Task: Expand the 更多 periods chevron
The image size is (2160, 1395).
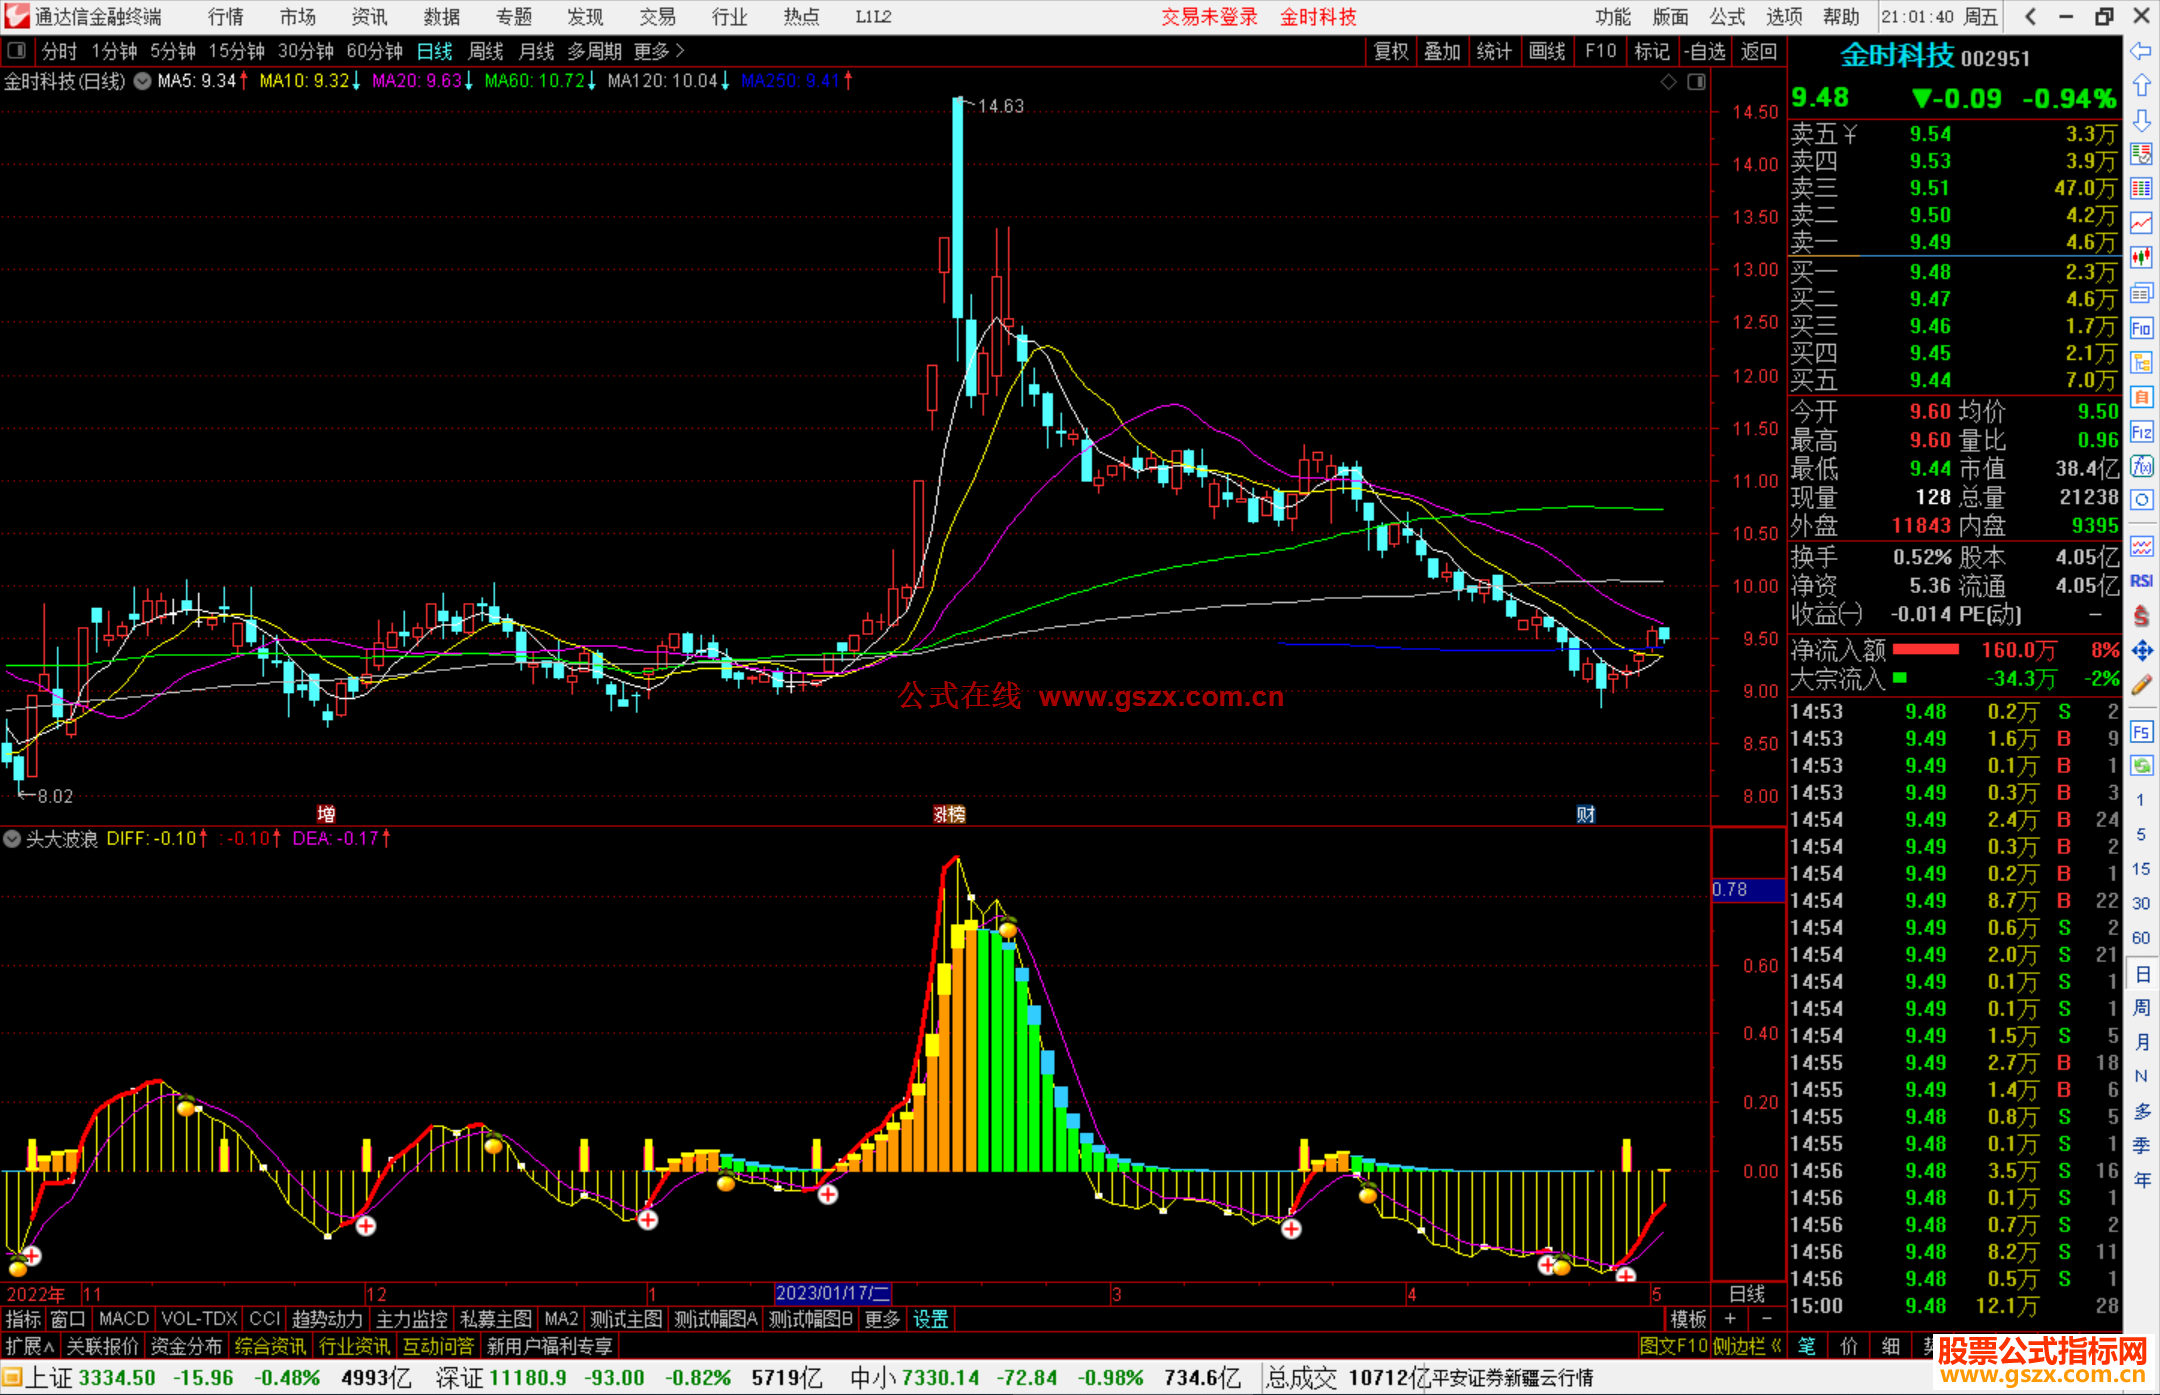Action: coord(680,50)
